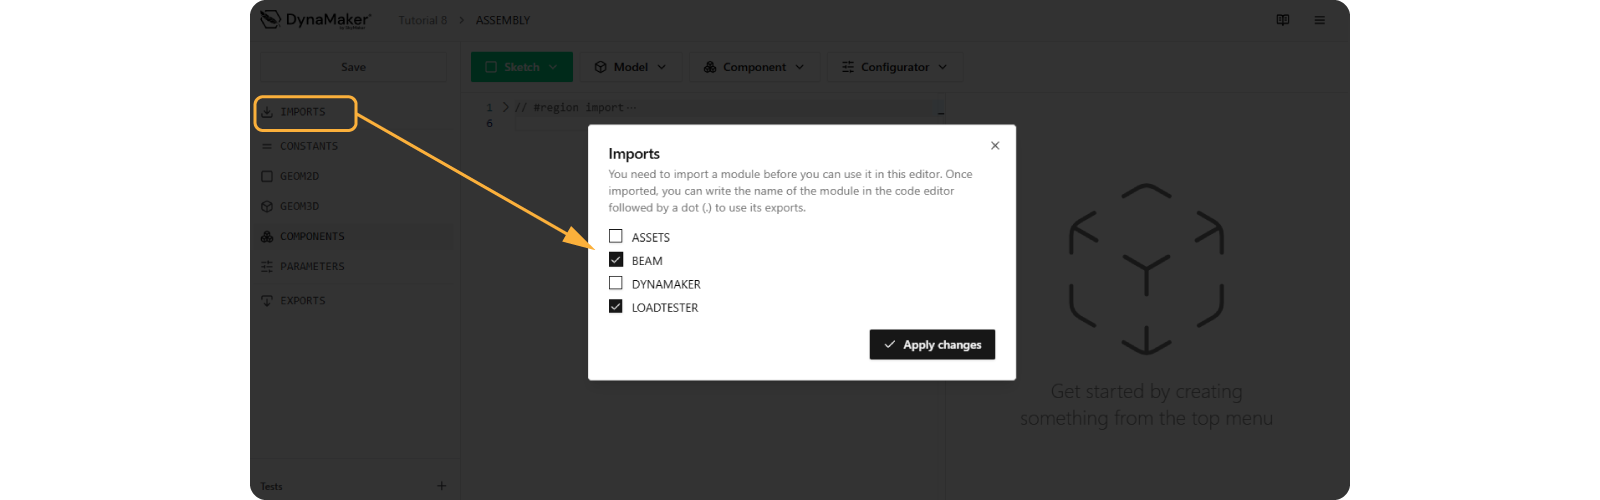The height and width of the screenshot is (500, 1600).
Task: Check the DYNAMAKER import checkbox
Action: [616, 284]
